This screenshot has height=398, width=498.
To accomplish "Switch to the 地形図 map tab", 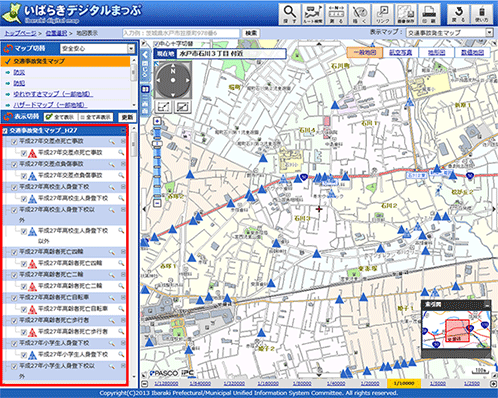I will tap(436, 53).
